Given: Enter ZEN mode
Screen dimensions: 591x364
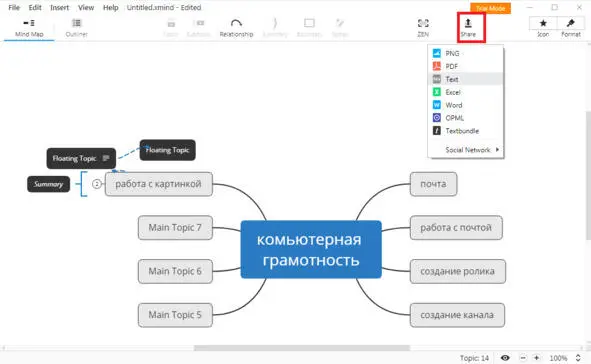Looking at the screenshot, I should point(423,28).
